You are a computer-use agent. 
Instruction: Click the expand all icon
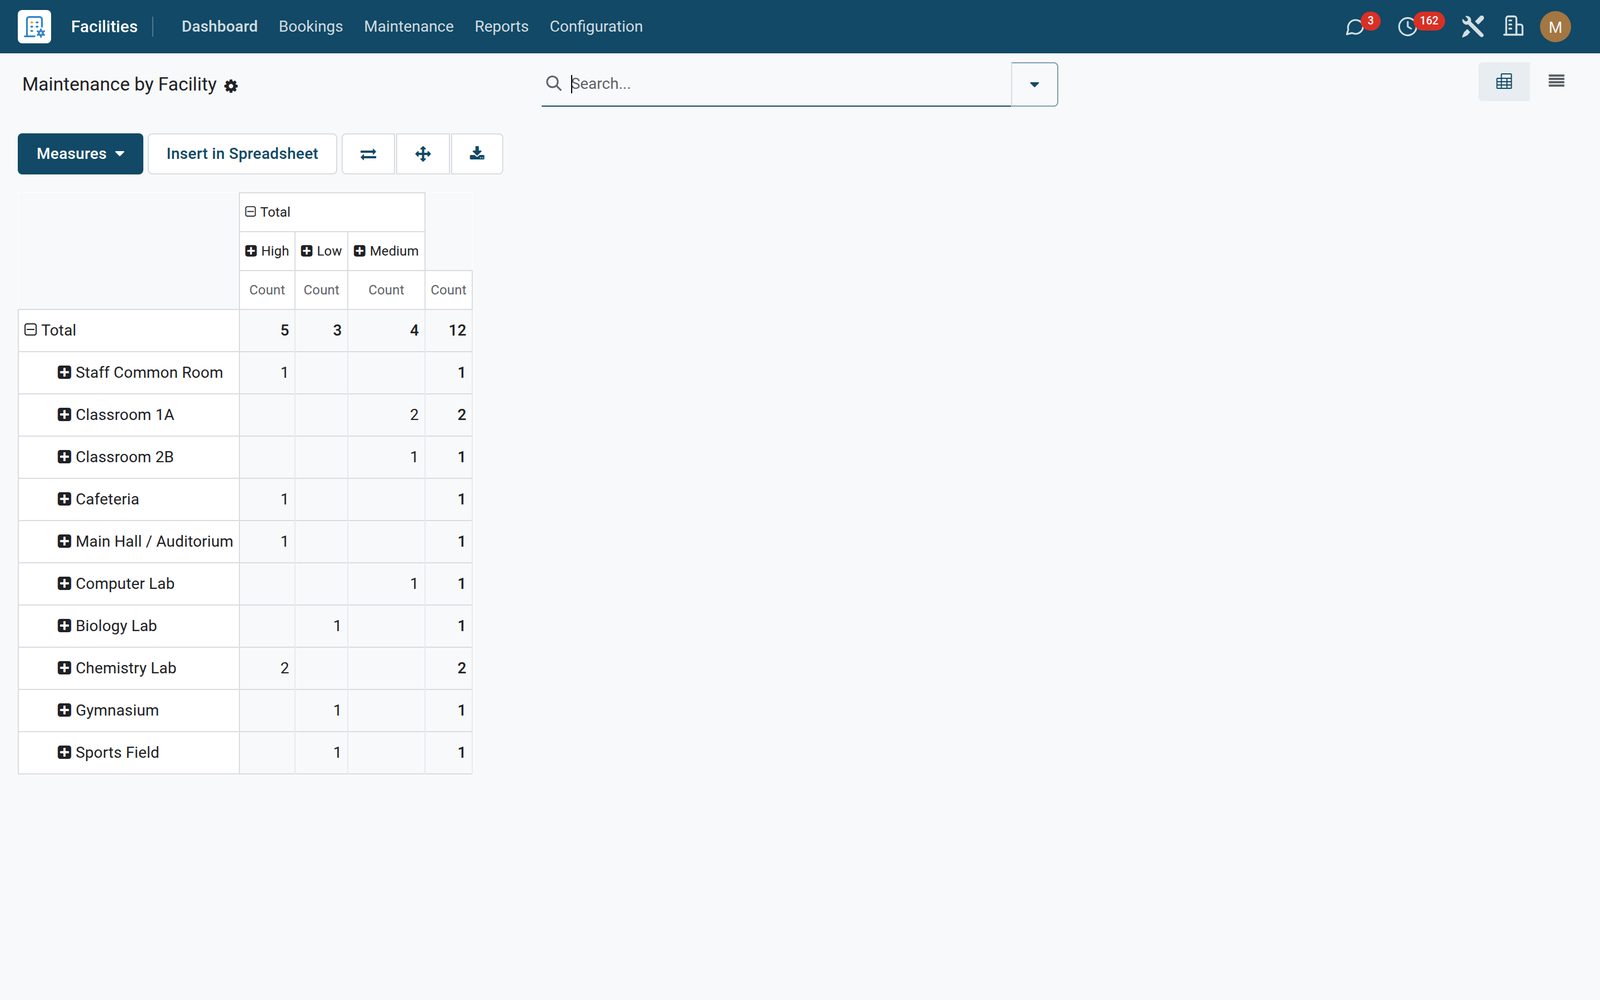click(x=423, y=154)
